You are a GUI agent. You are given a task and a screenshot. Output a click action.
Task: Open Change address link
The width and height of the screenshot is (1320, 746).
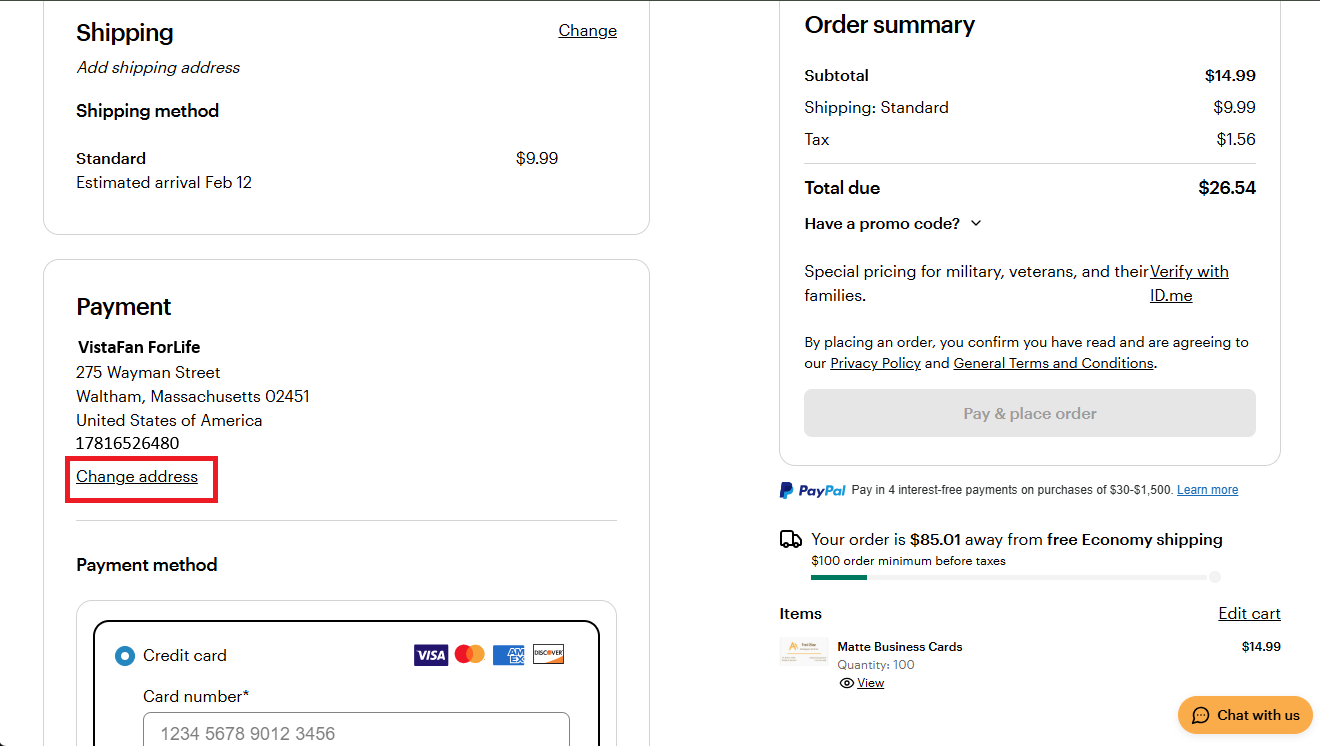[137, 477]
